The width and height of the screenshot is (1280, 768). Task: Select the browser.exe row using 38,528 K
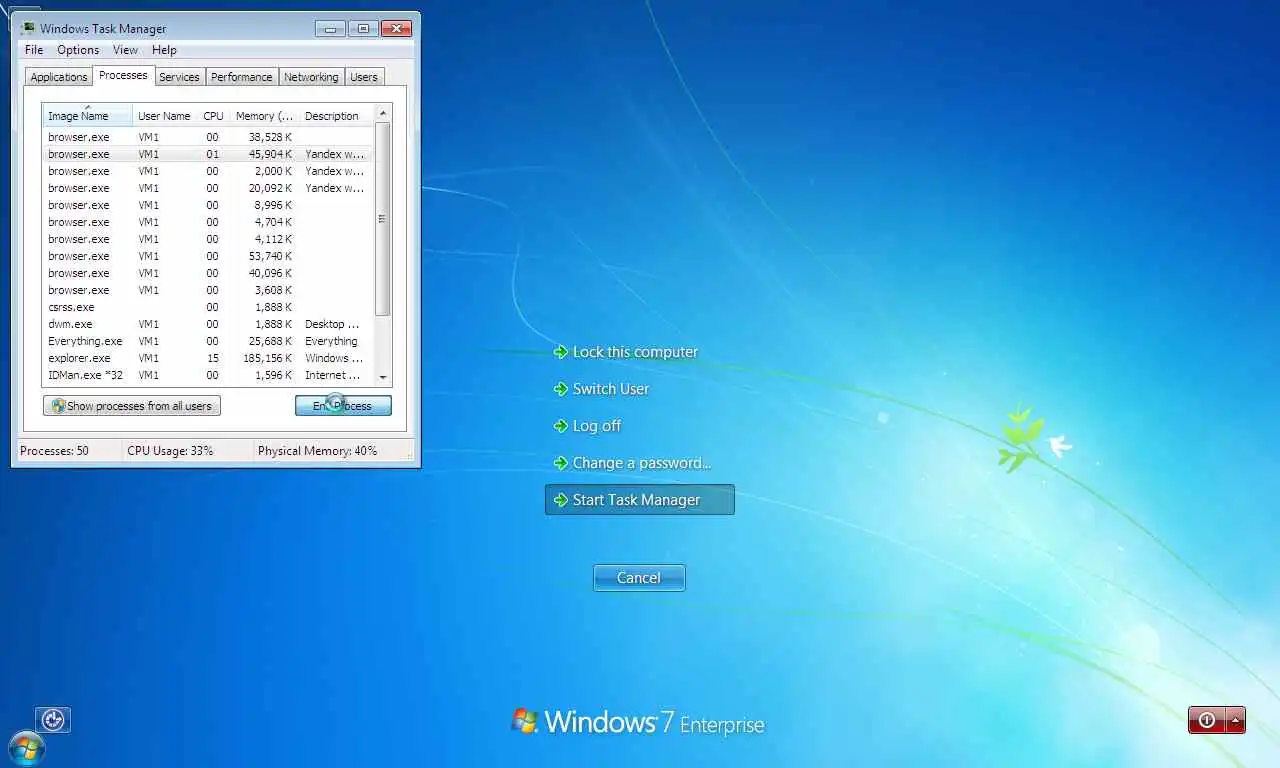tap(208, 137)
